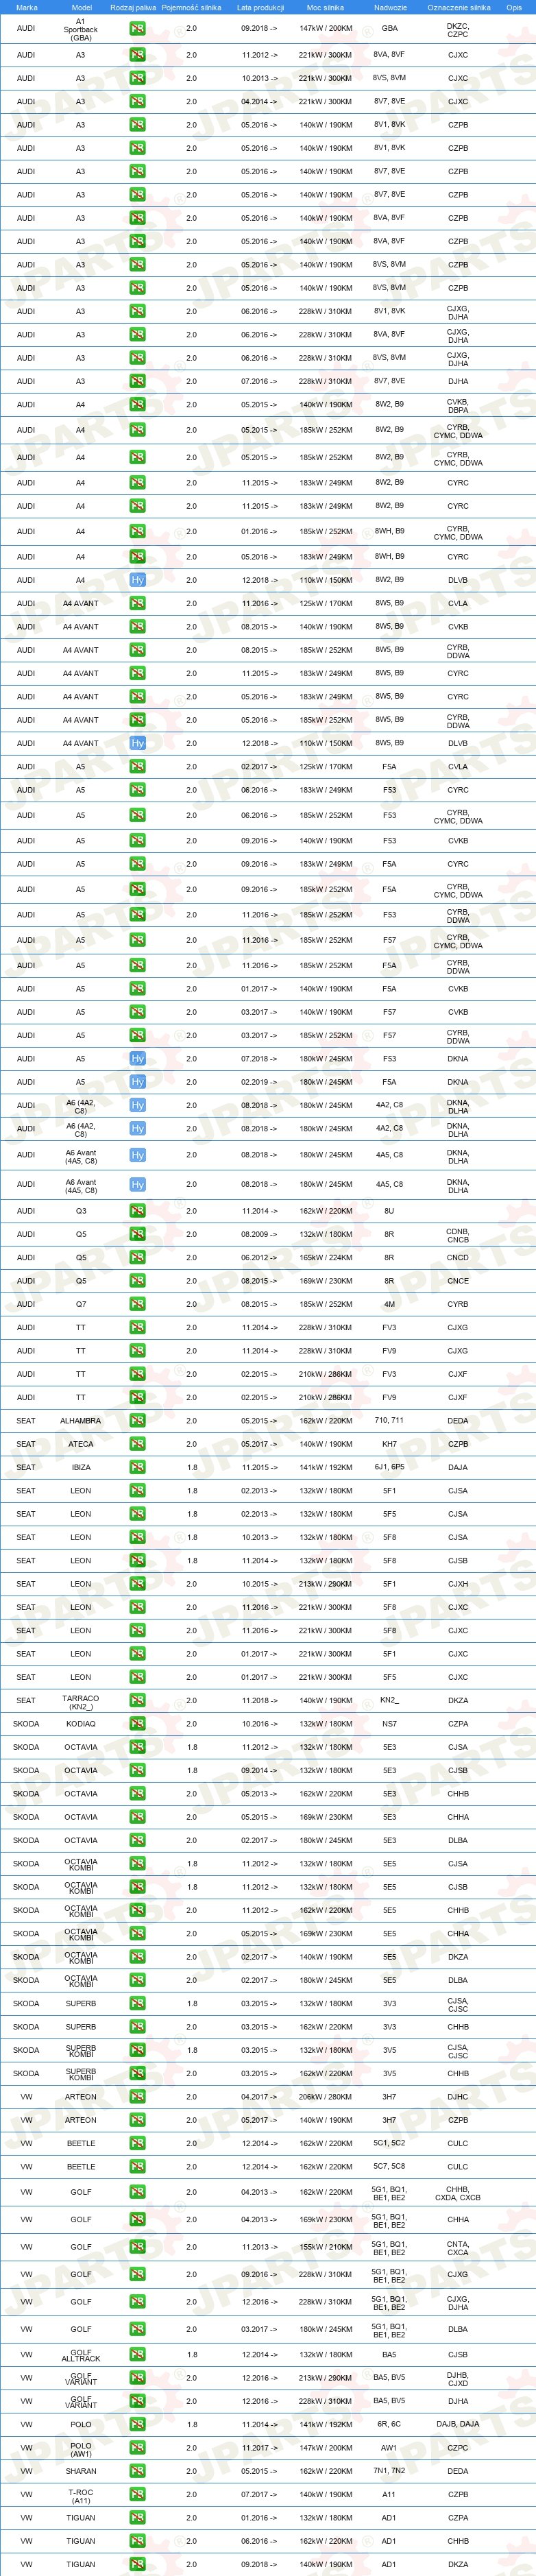The width and height of the screenshot is (536, 2576).
Task: Select the ALHAMBRA model cell
Action: pos(81,1420)
